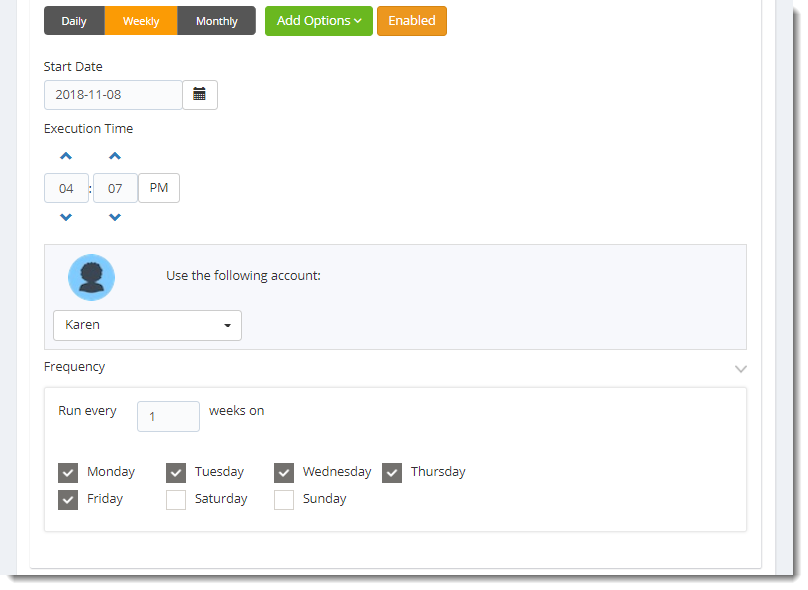The width and height of the screenshot is (808, 590).
Task: Decrease the execution minutes with down arrow
Action: pyautogui.click(x=115, y=217)
